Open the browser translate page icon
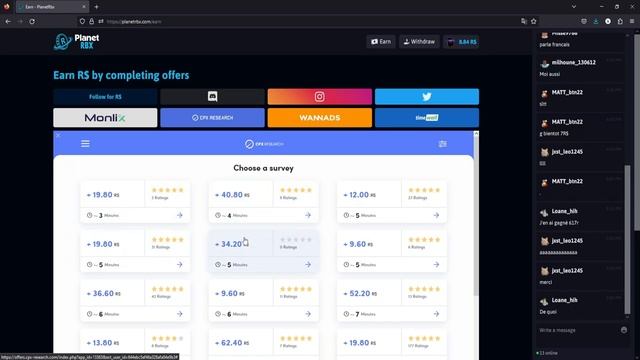This screenshot has height=360, width=640. 524,21
